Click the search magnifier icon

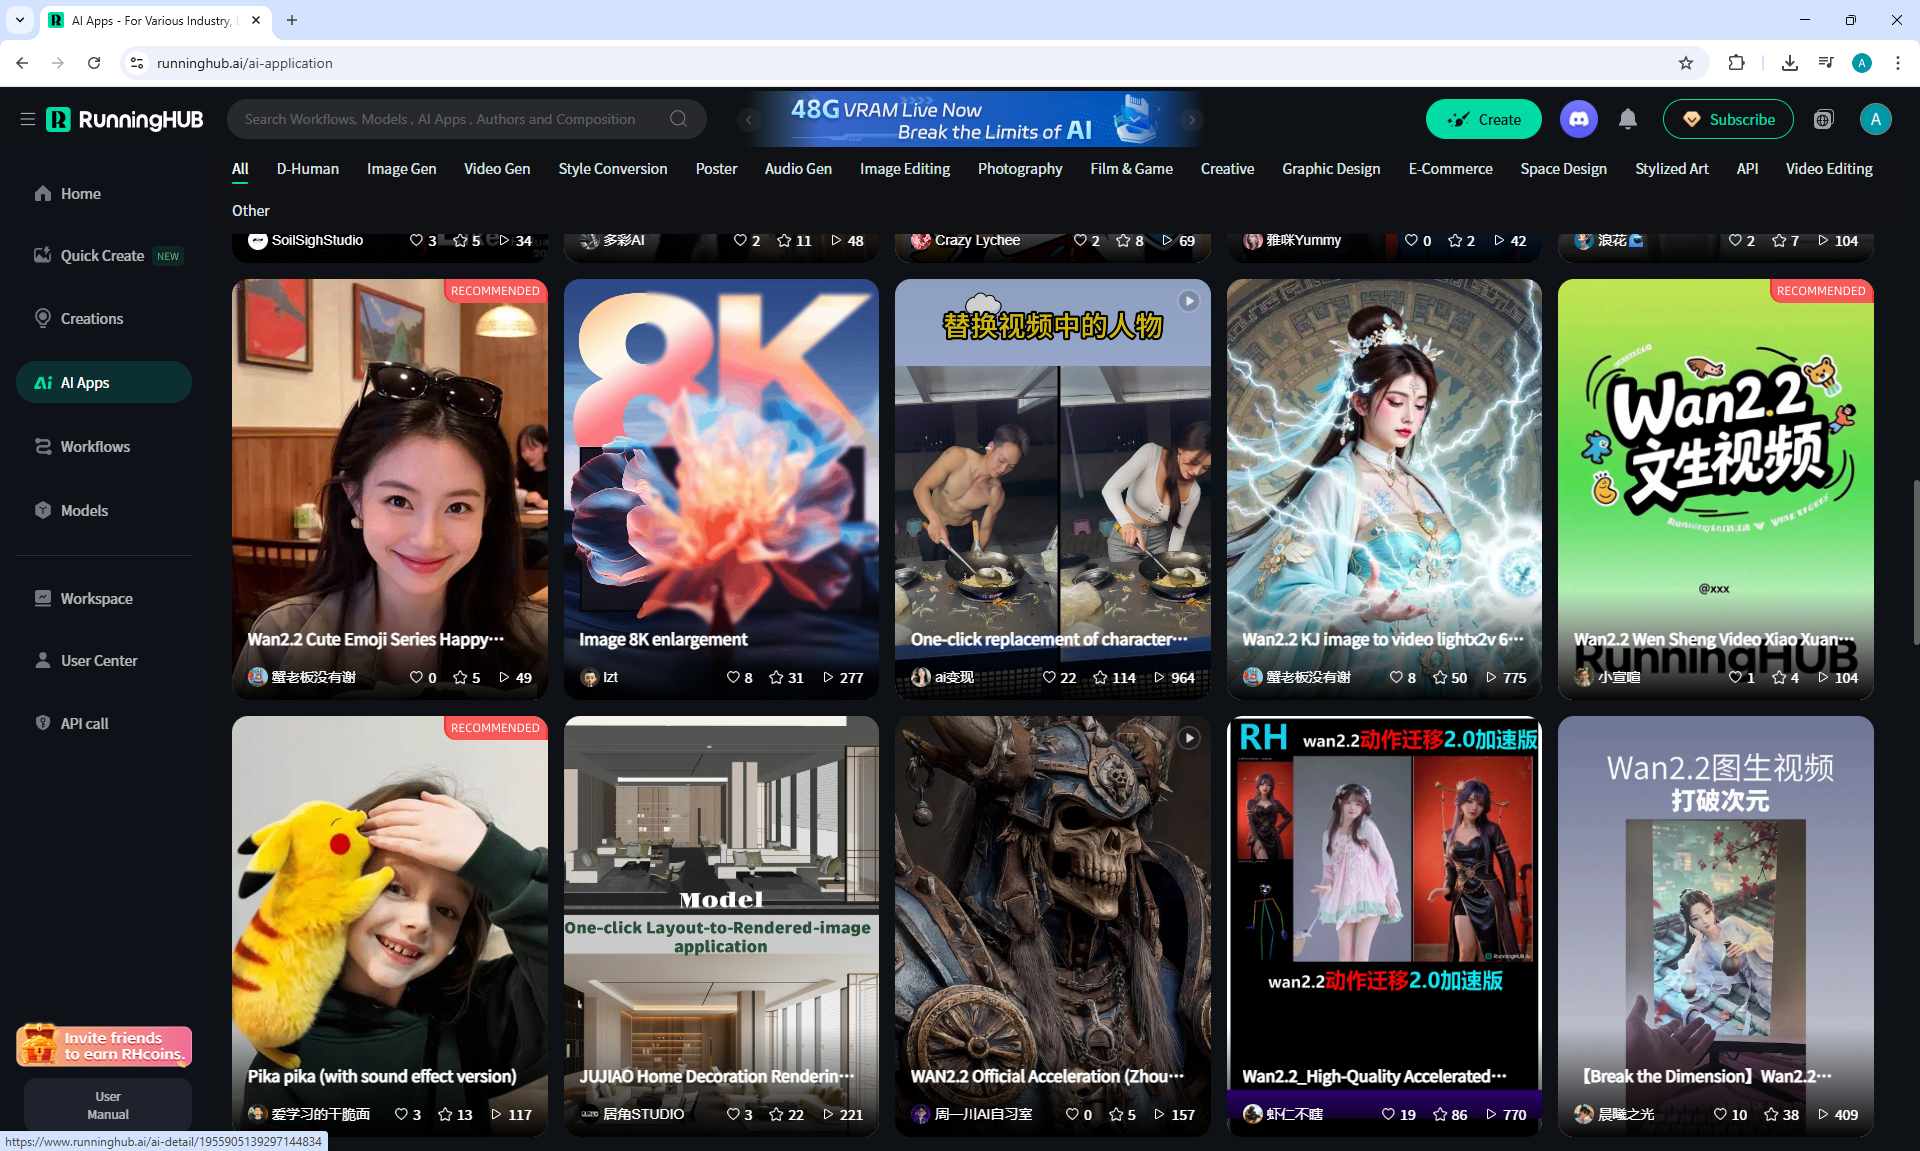pos(679,119)
